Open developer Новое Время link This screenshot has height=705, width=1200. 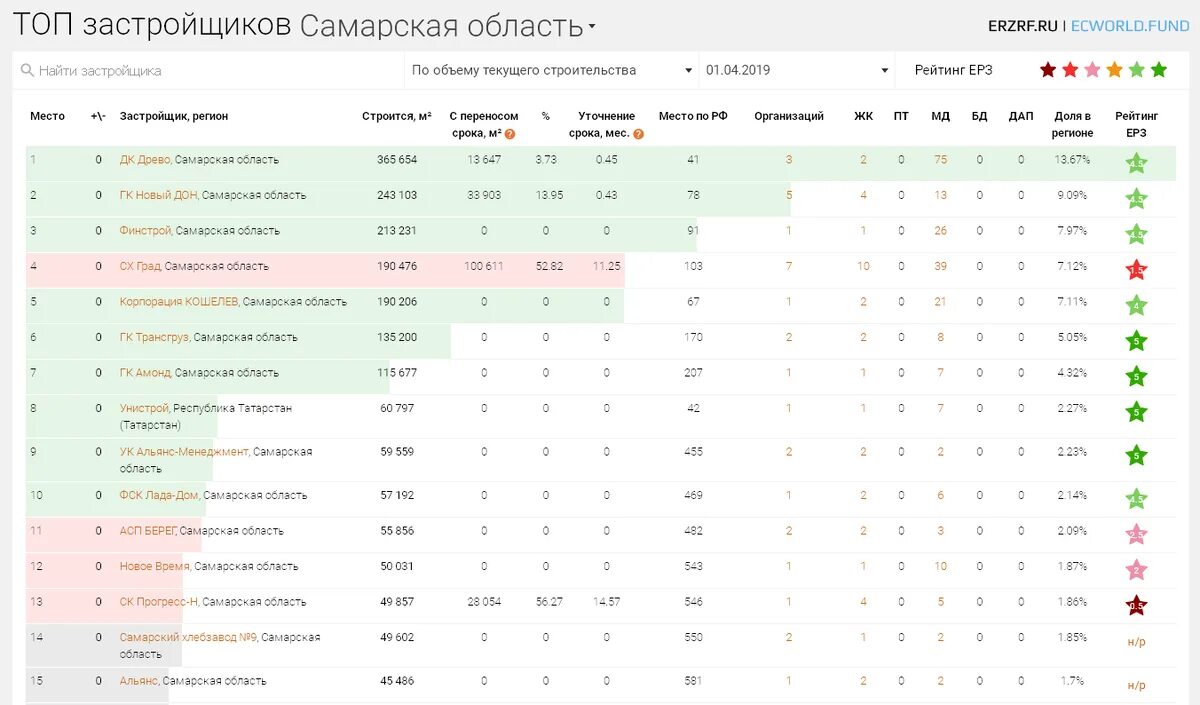tap(154, 566)
